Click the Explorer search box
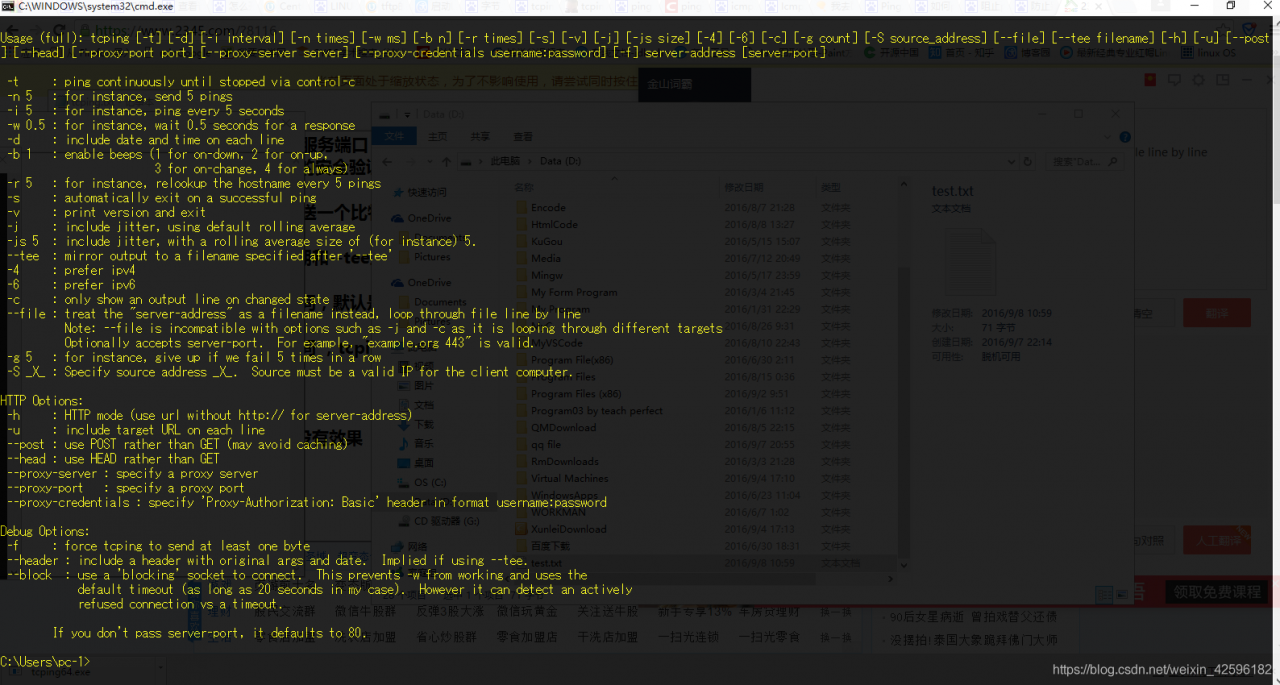Image resolution: width=1280 pixels, height=685 pixels. tap(1086, 161)
